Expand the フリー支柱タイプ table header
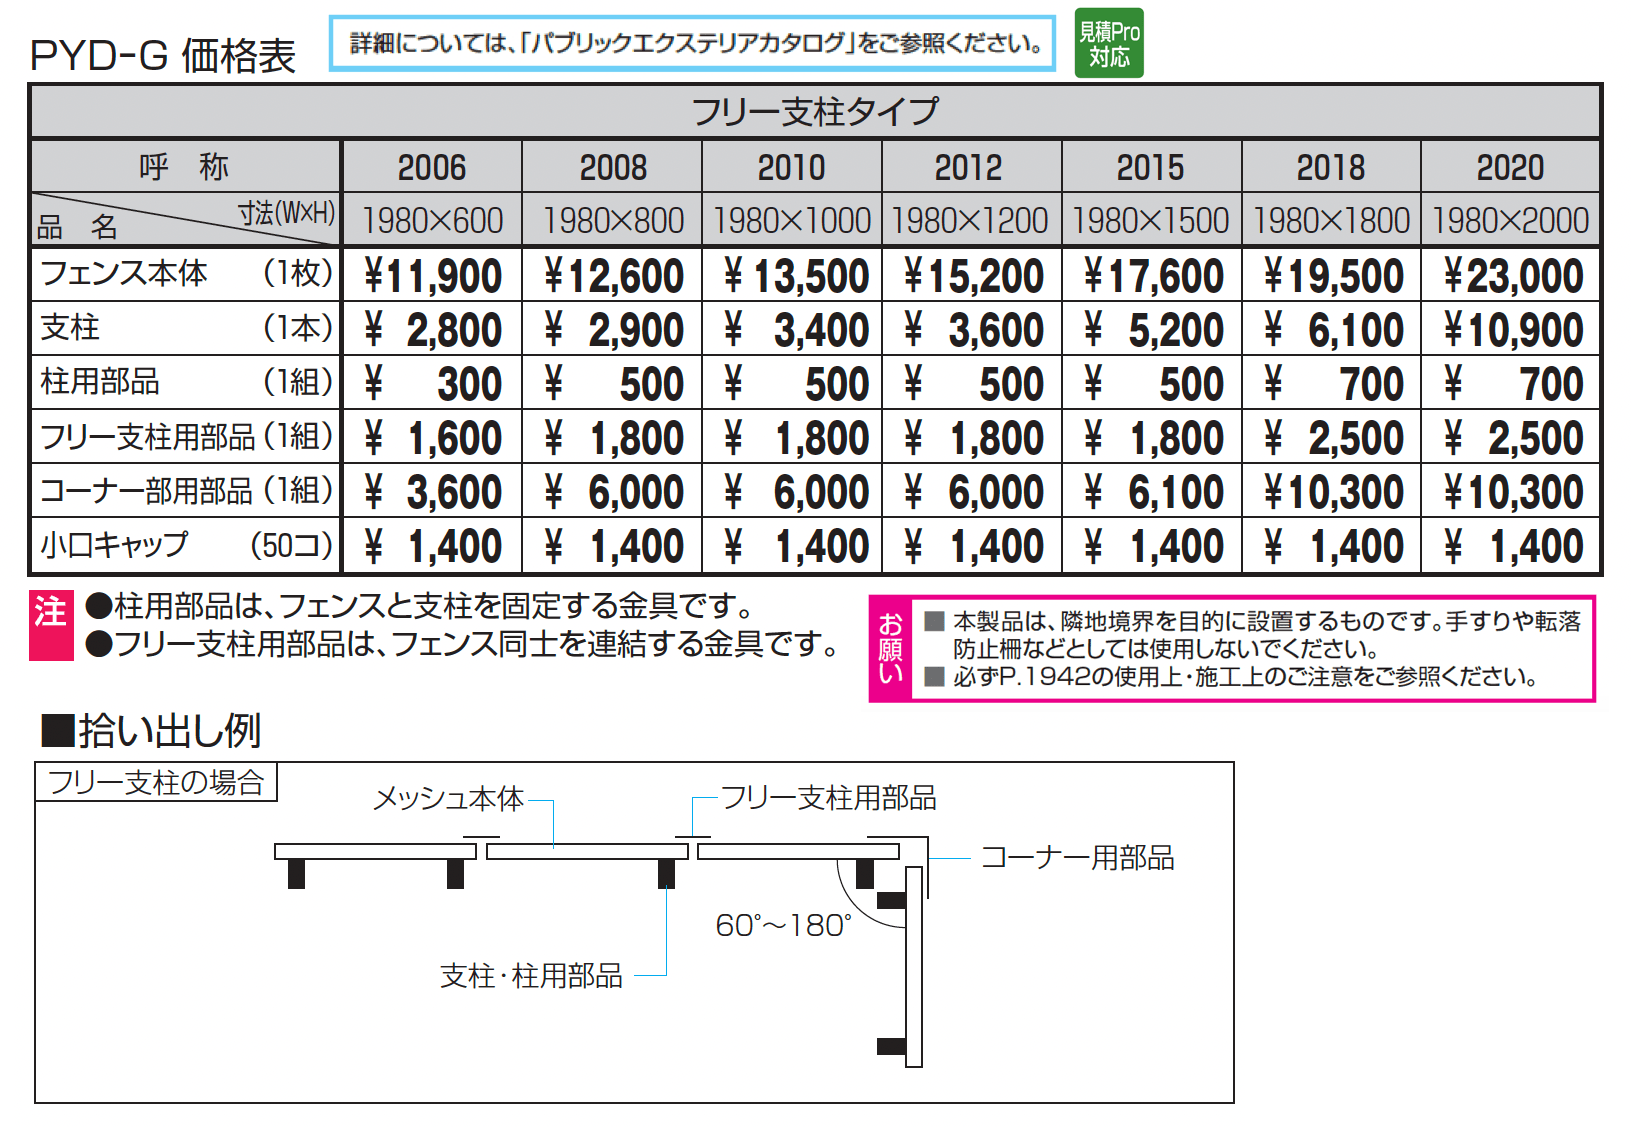 pos(815,111)
